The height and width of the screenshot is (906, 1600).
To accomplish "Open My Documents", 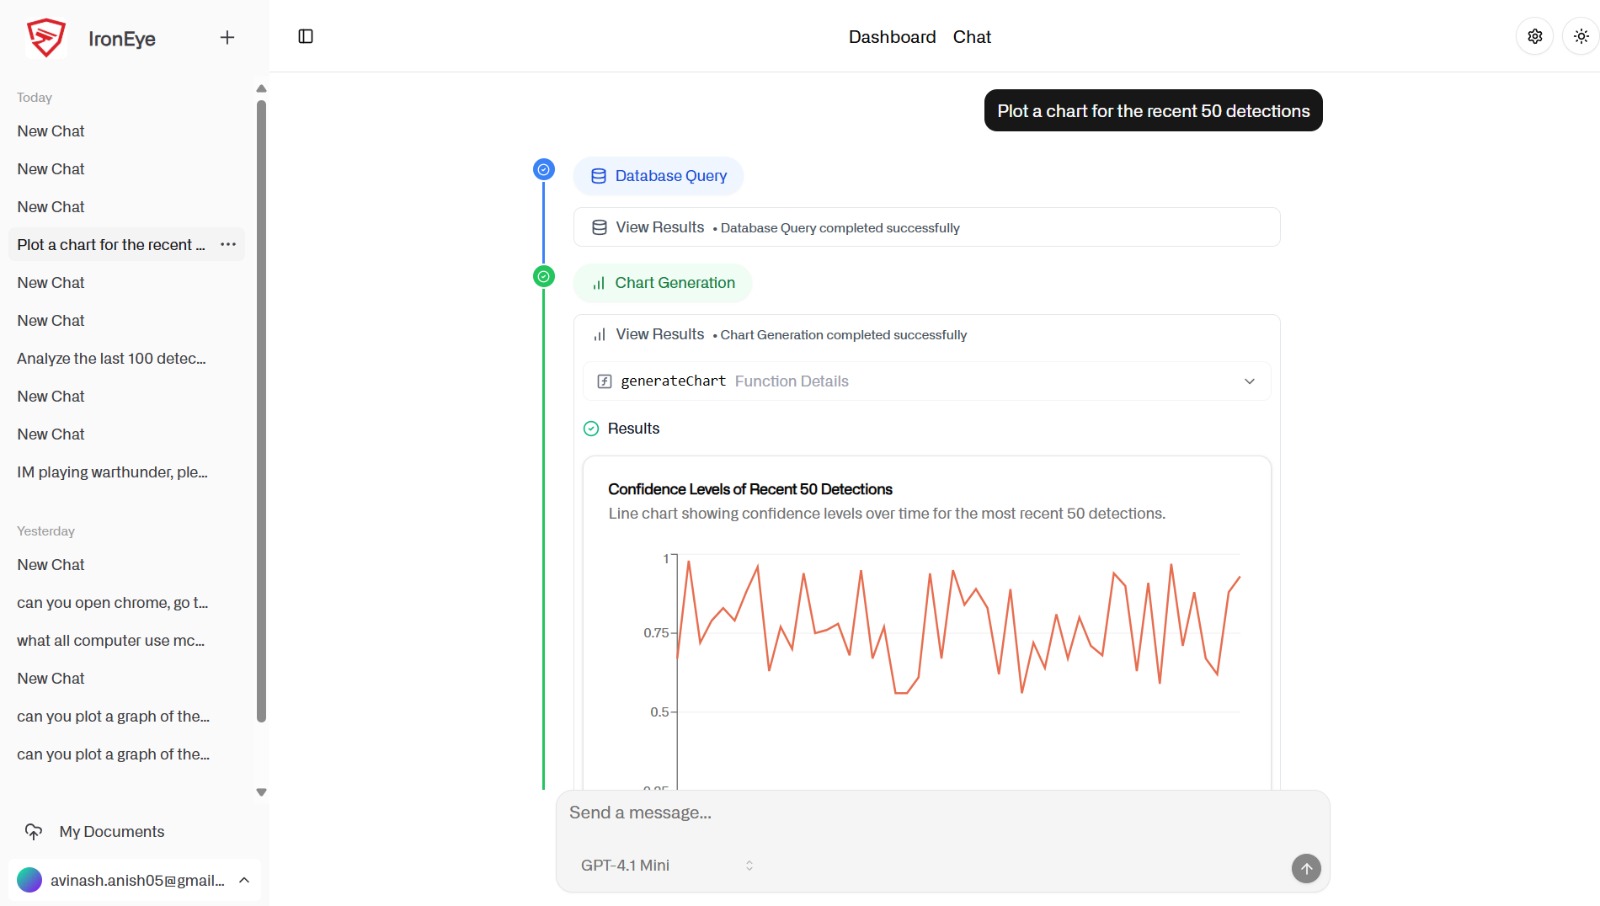I will [112, 831].
